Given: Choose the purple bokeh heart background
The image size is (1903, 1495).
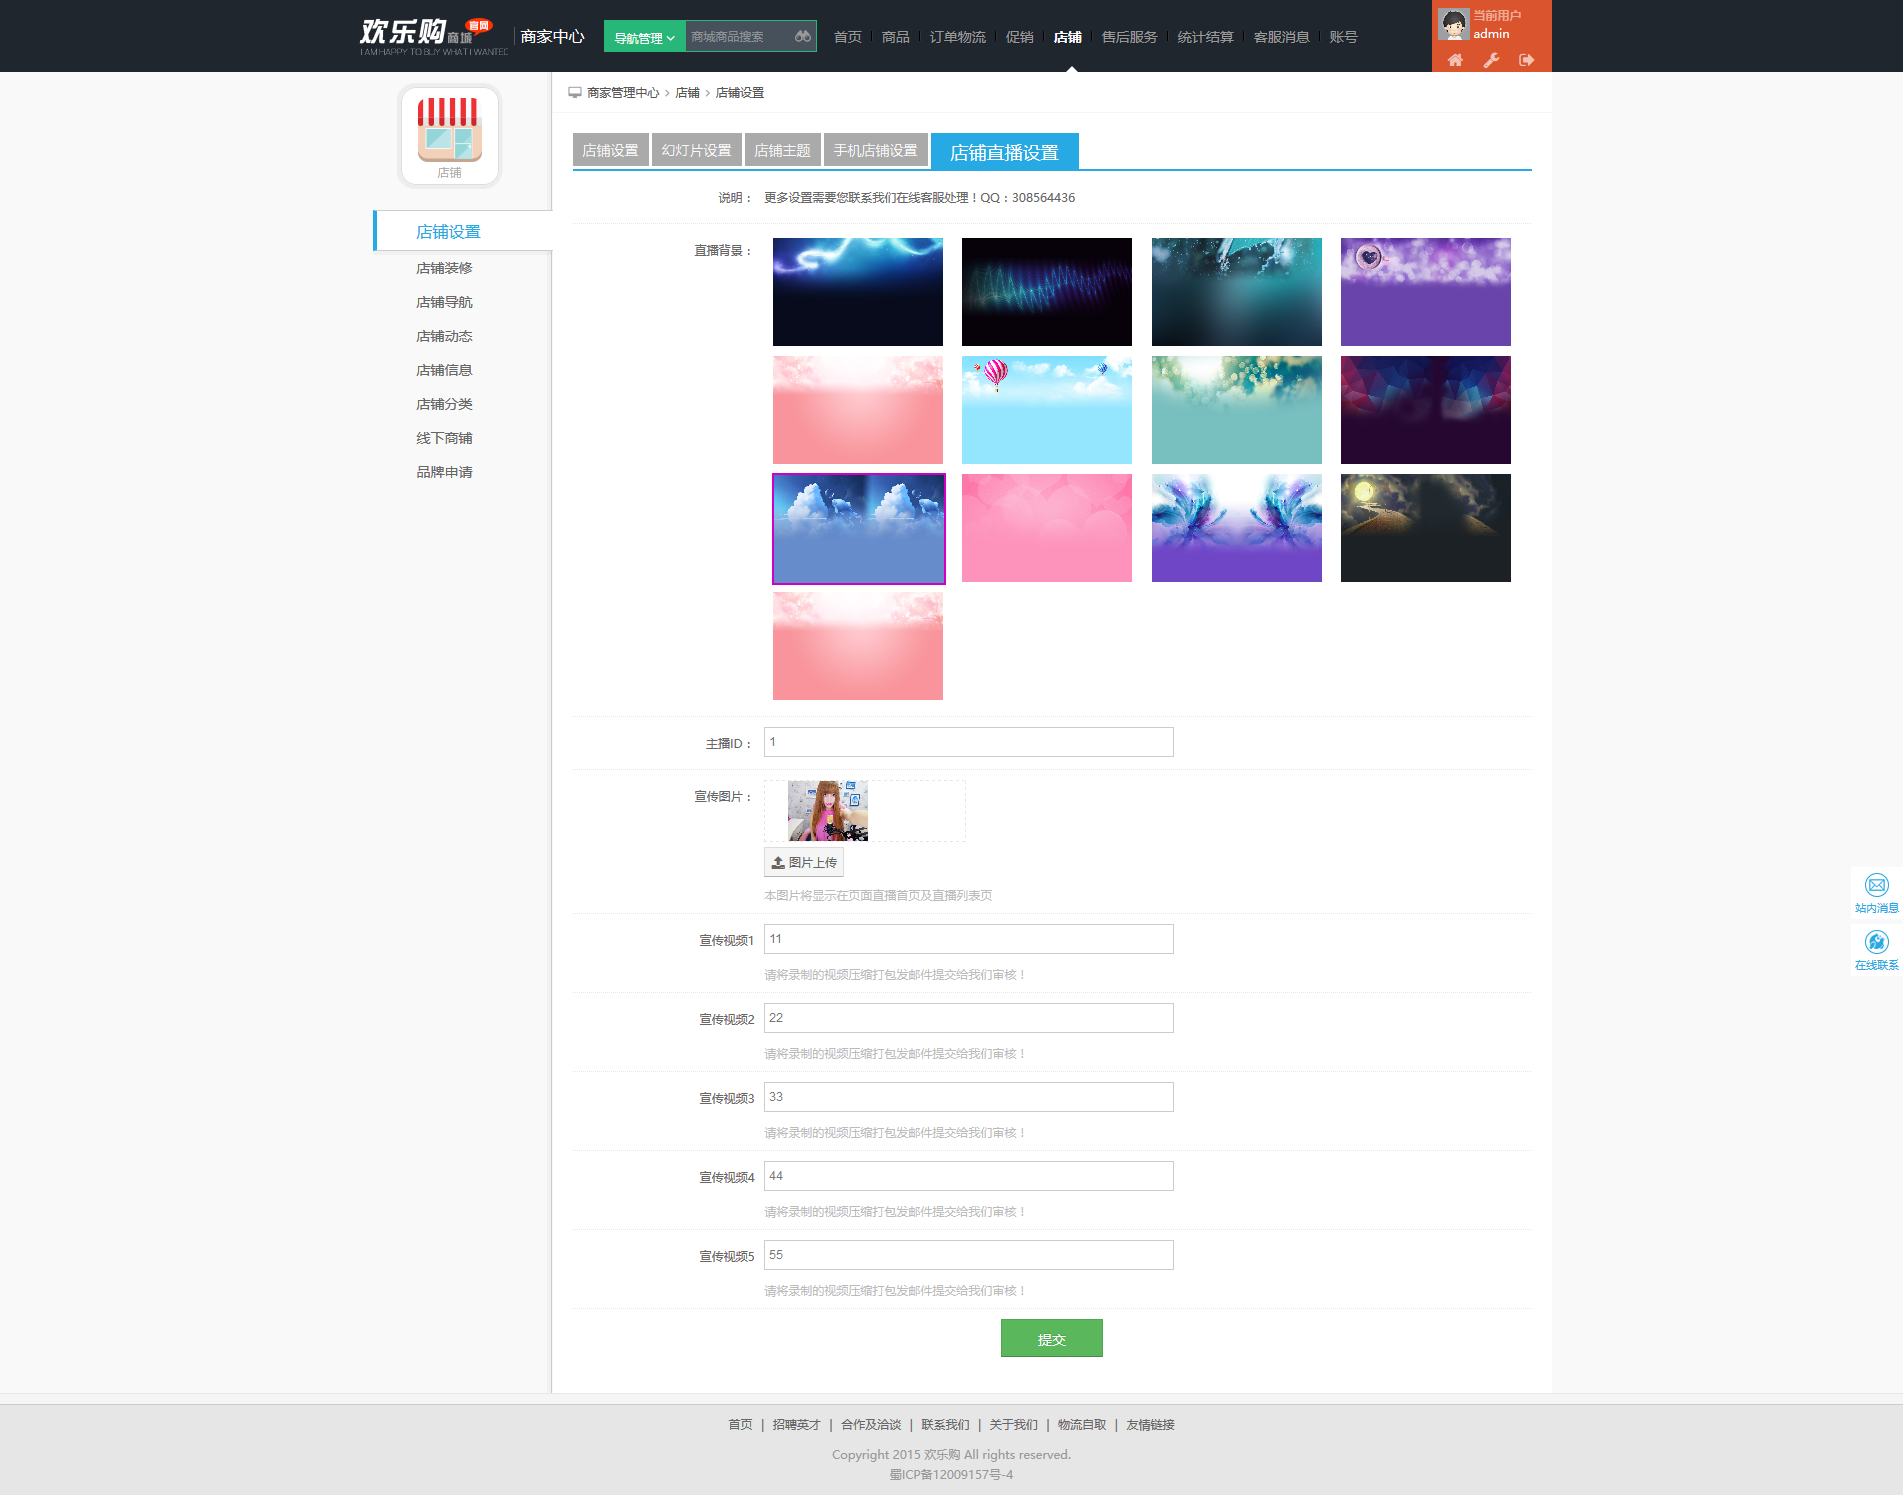Looking at the screenshot, I should pyautogui.click(x=1426, y=292).
